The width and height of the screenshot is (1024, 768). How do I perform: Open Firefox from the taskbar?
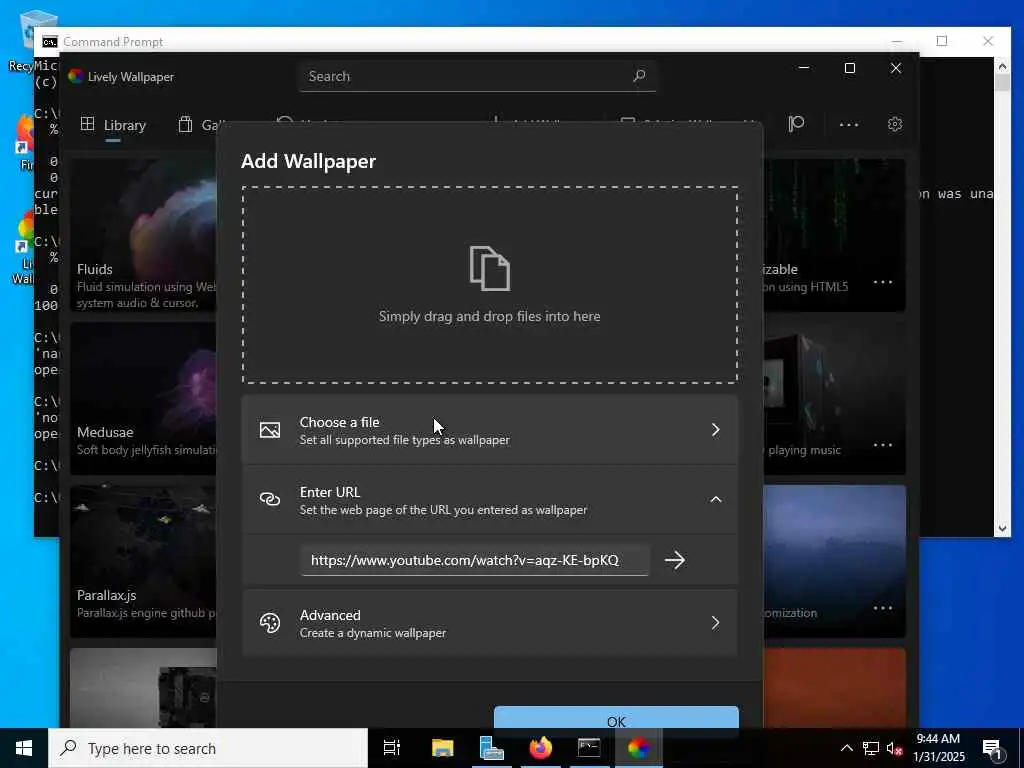(541, 748)
